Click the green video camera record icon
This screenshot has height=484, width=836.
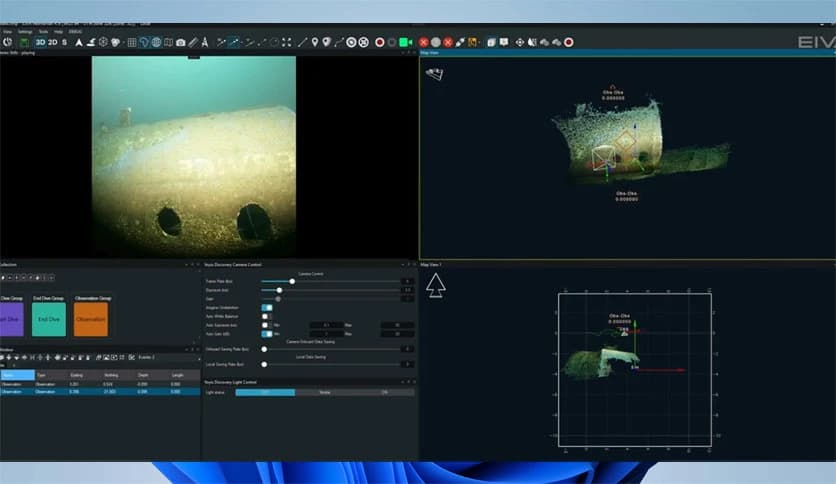click(x=406, y=42)
